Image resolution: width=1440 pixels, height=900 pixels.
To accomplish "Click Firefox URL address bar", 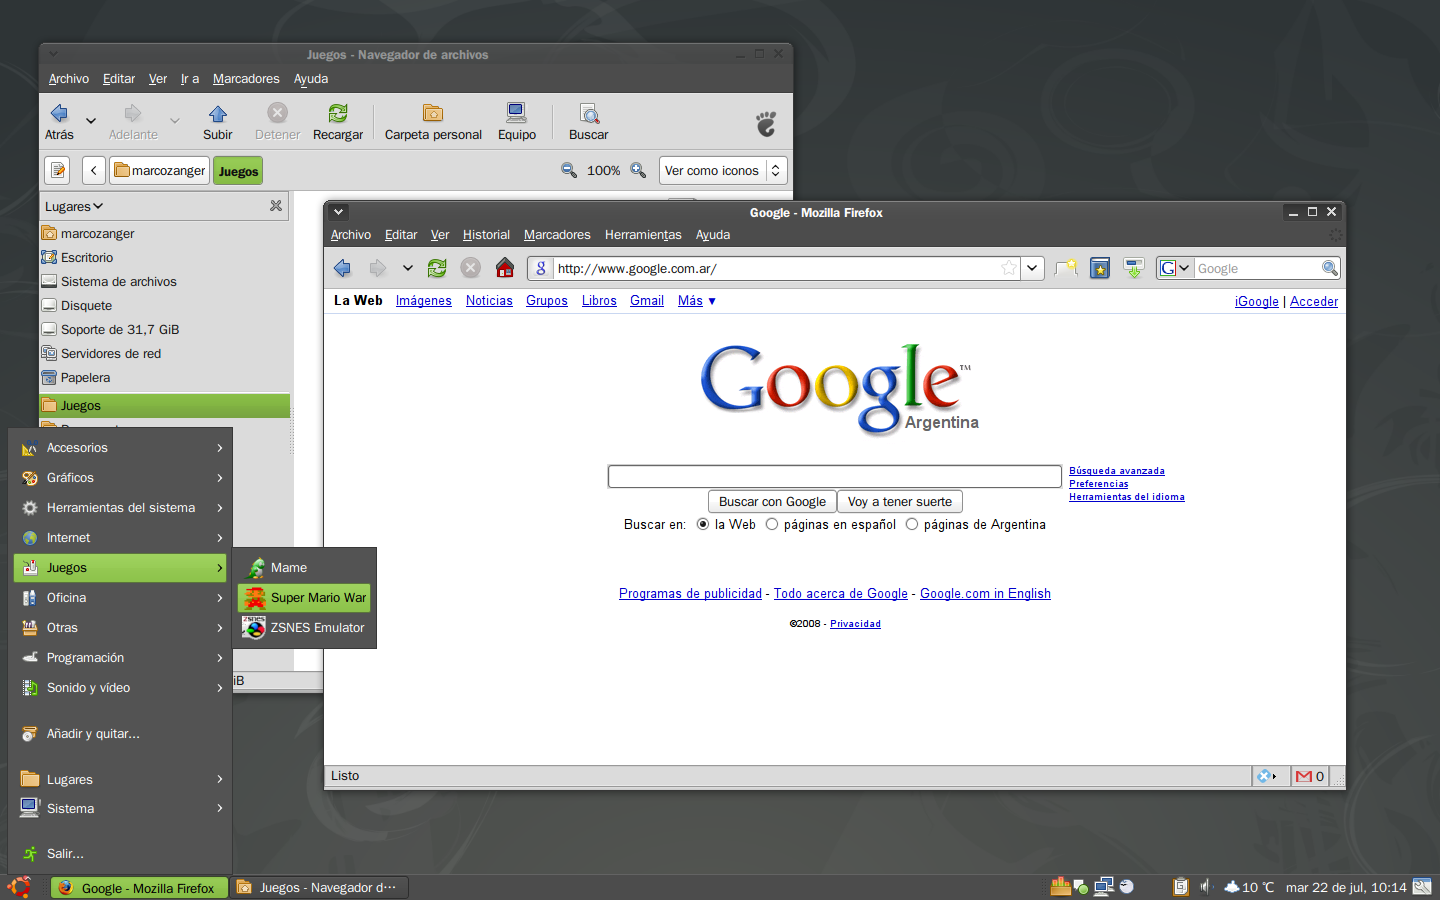I will coord(776,268).
